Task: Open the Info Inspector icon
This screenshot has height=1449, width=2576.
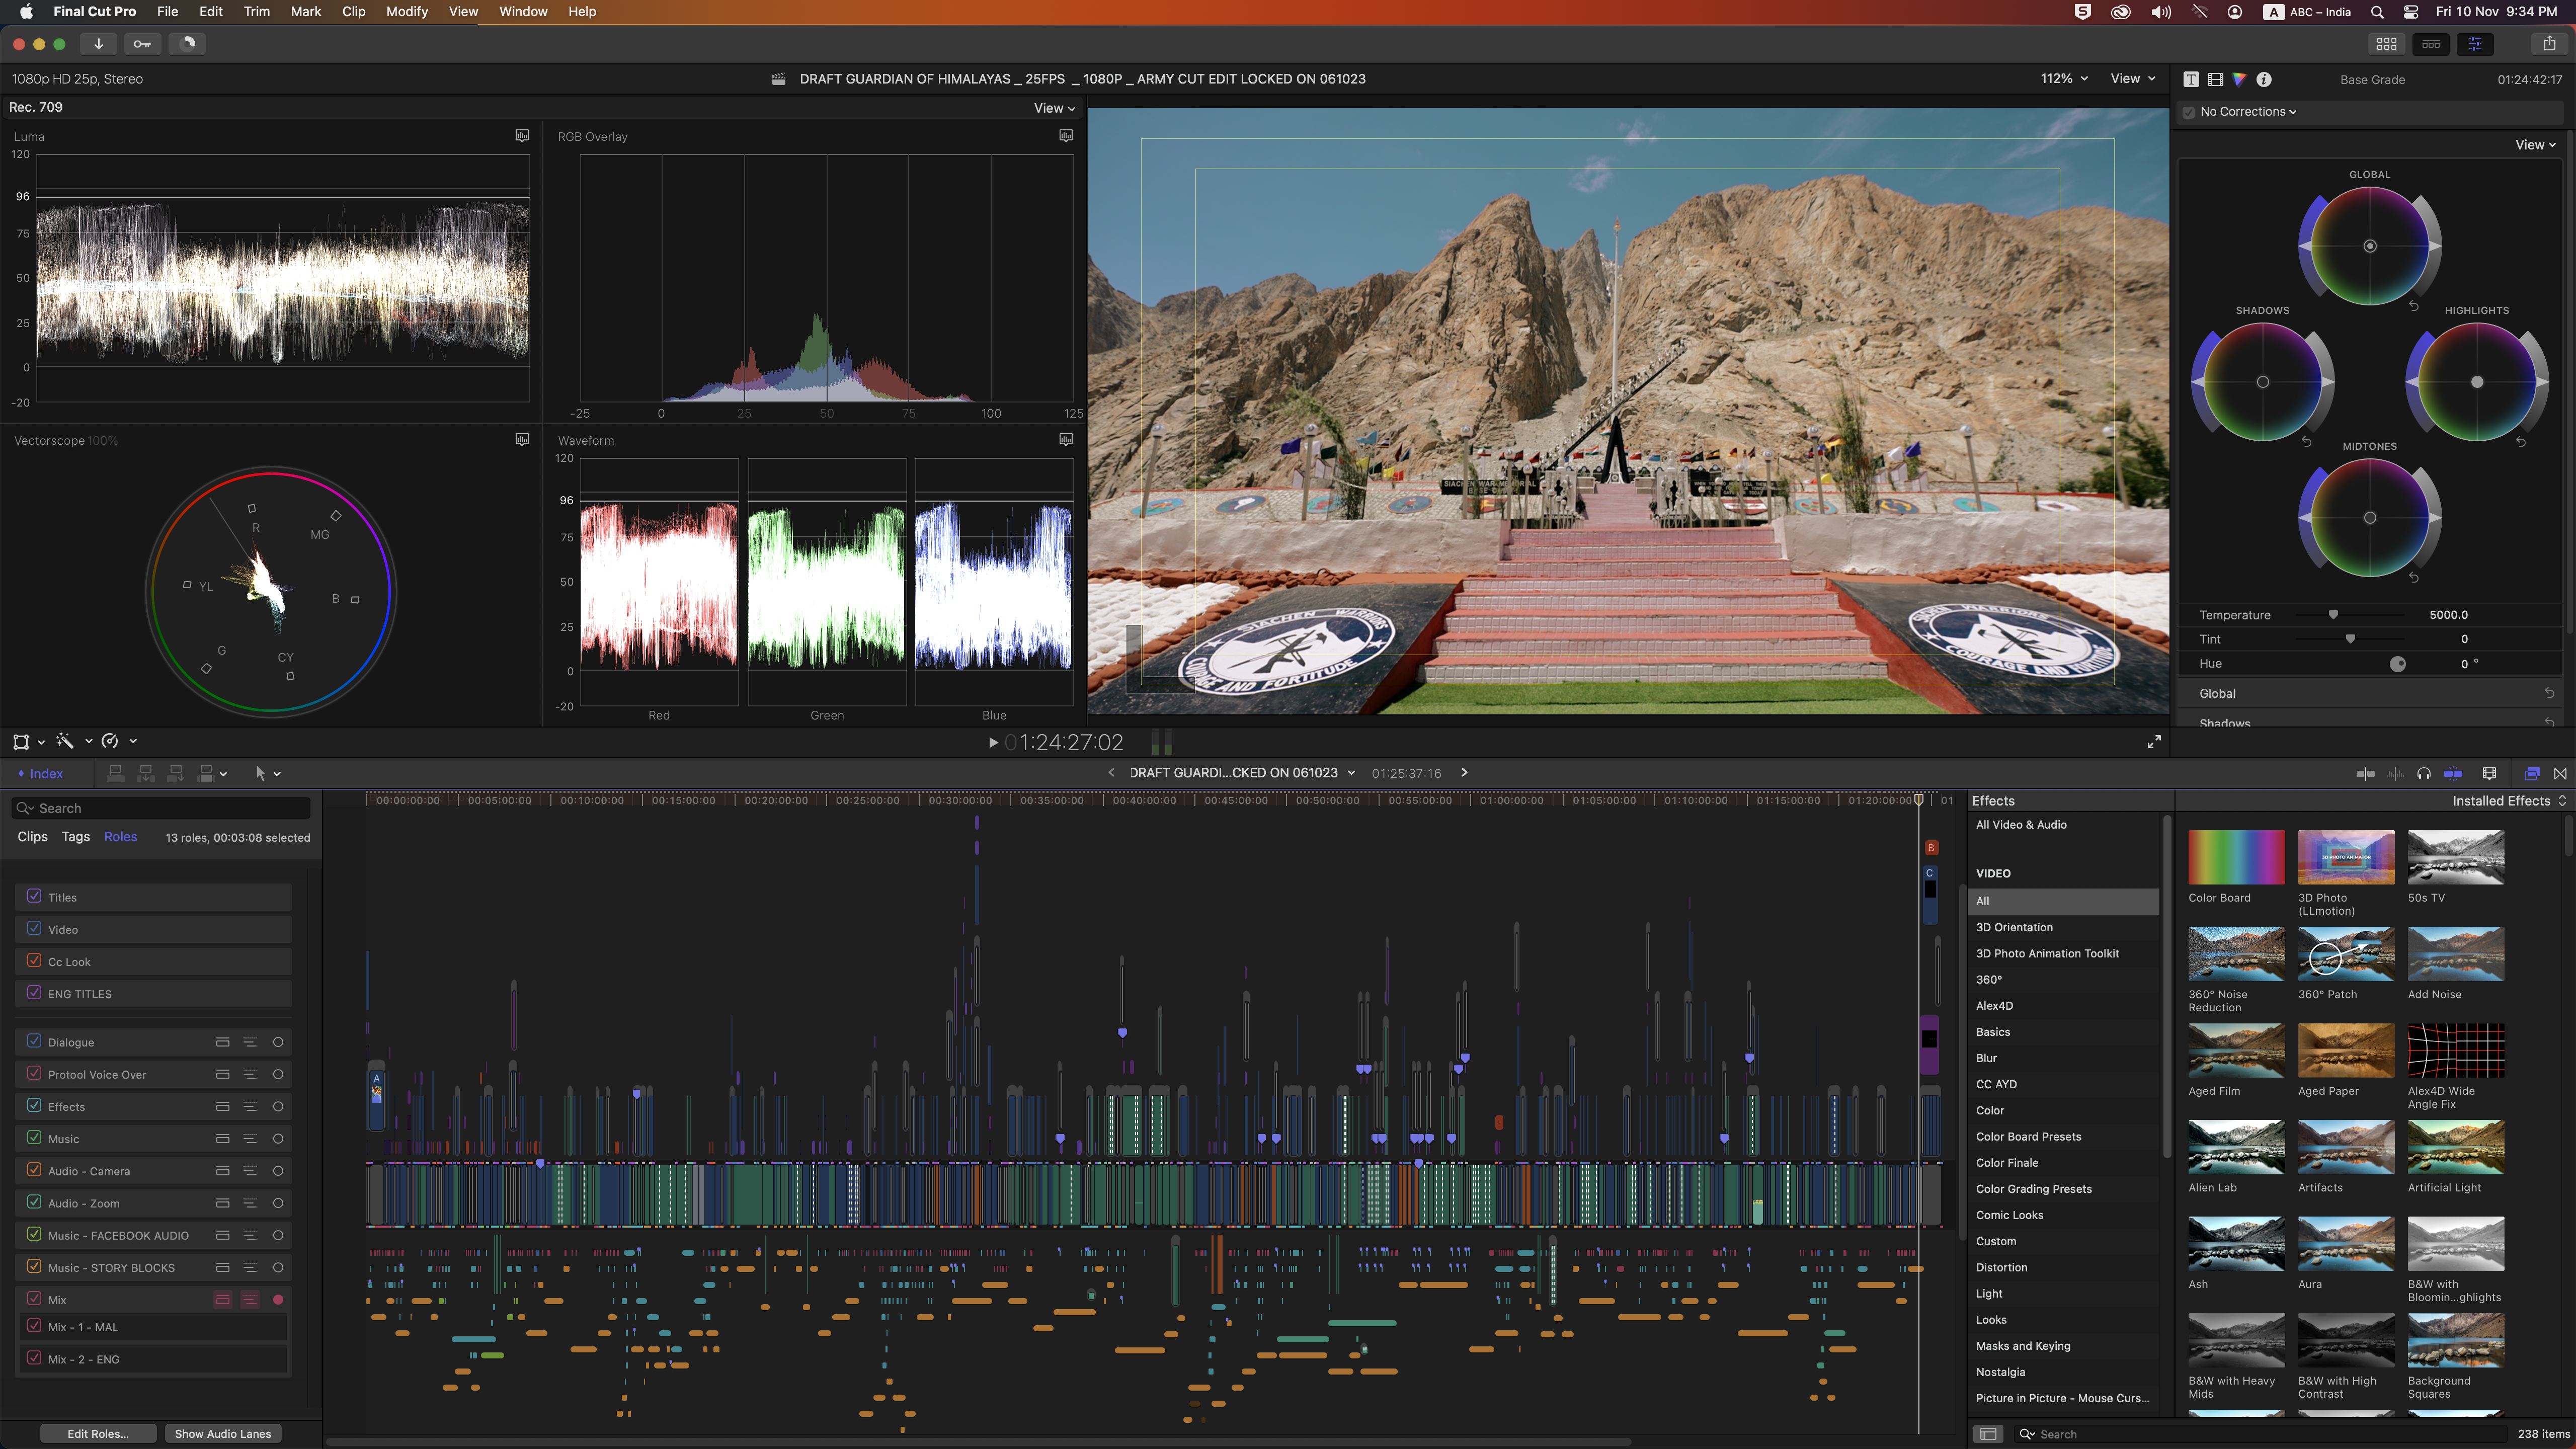Action: click(2264, 79)
